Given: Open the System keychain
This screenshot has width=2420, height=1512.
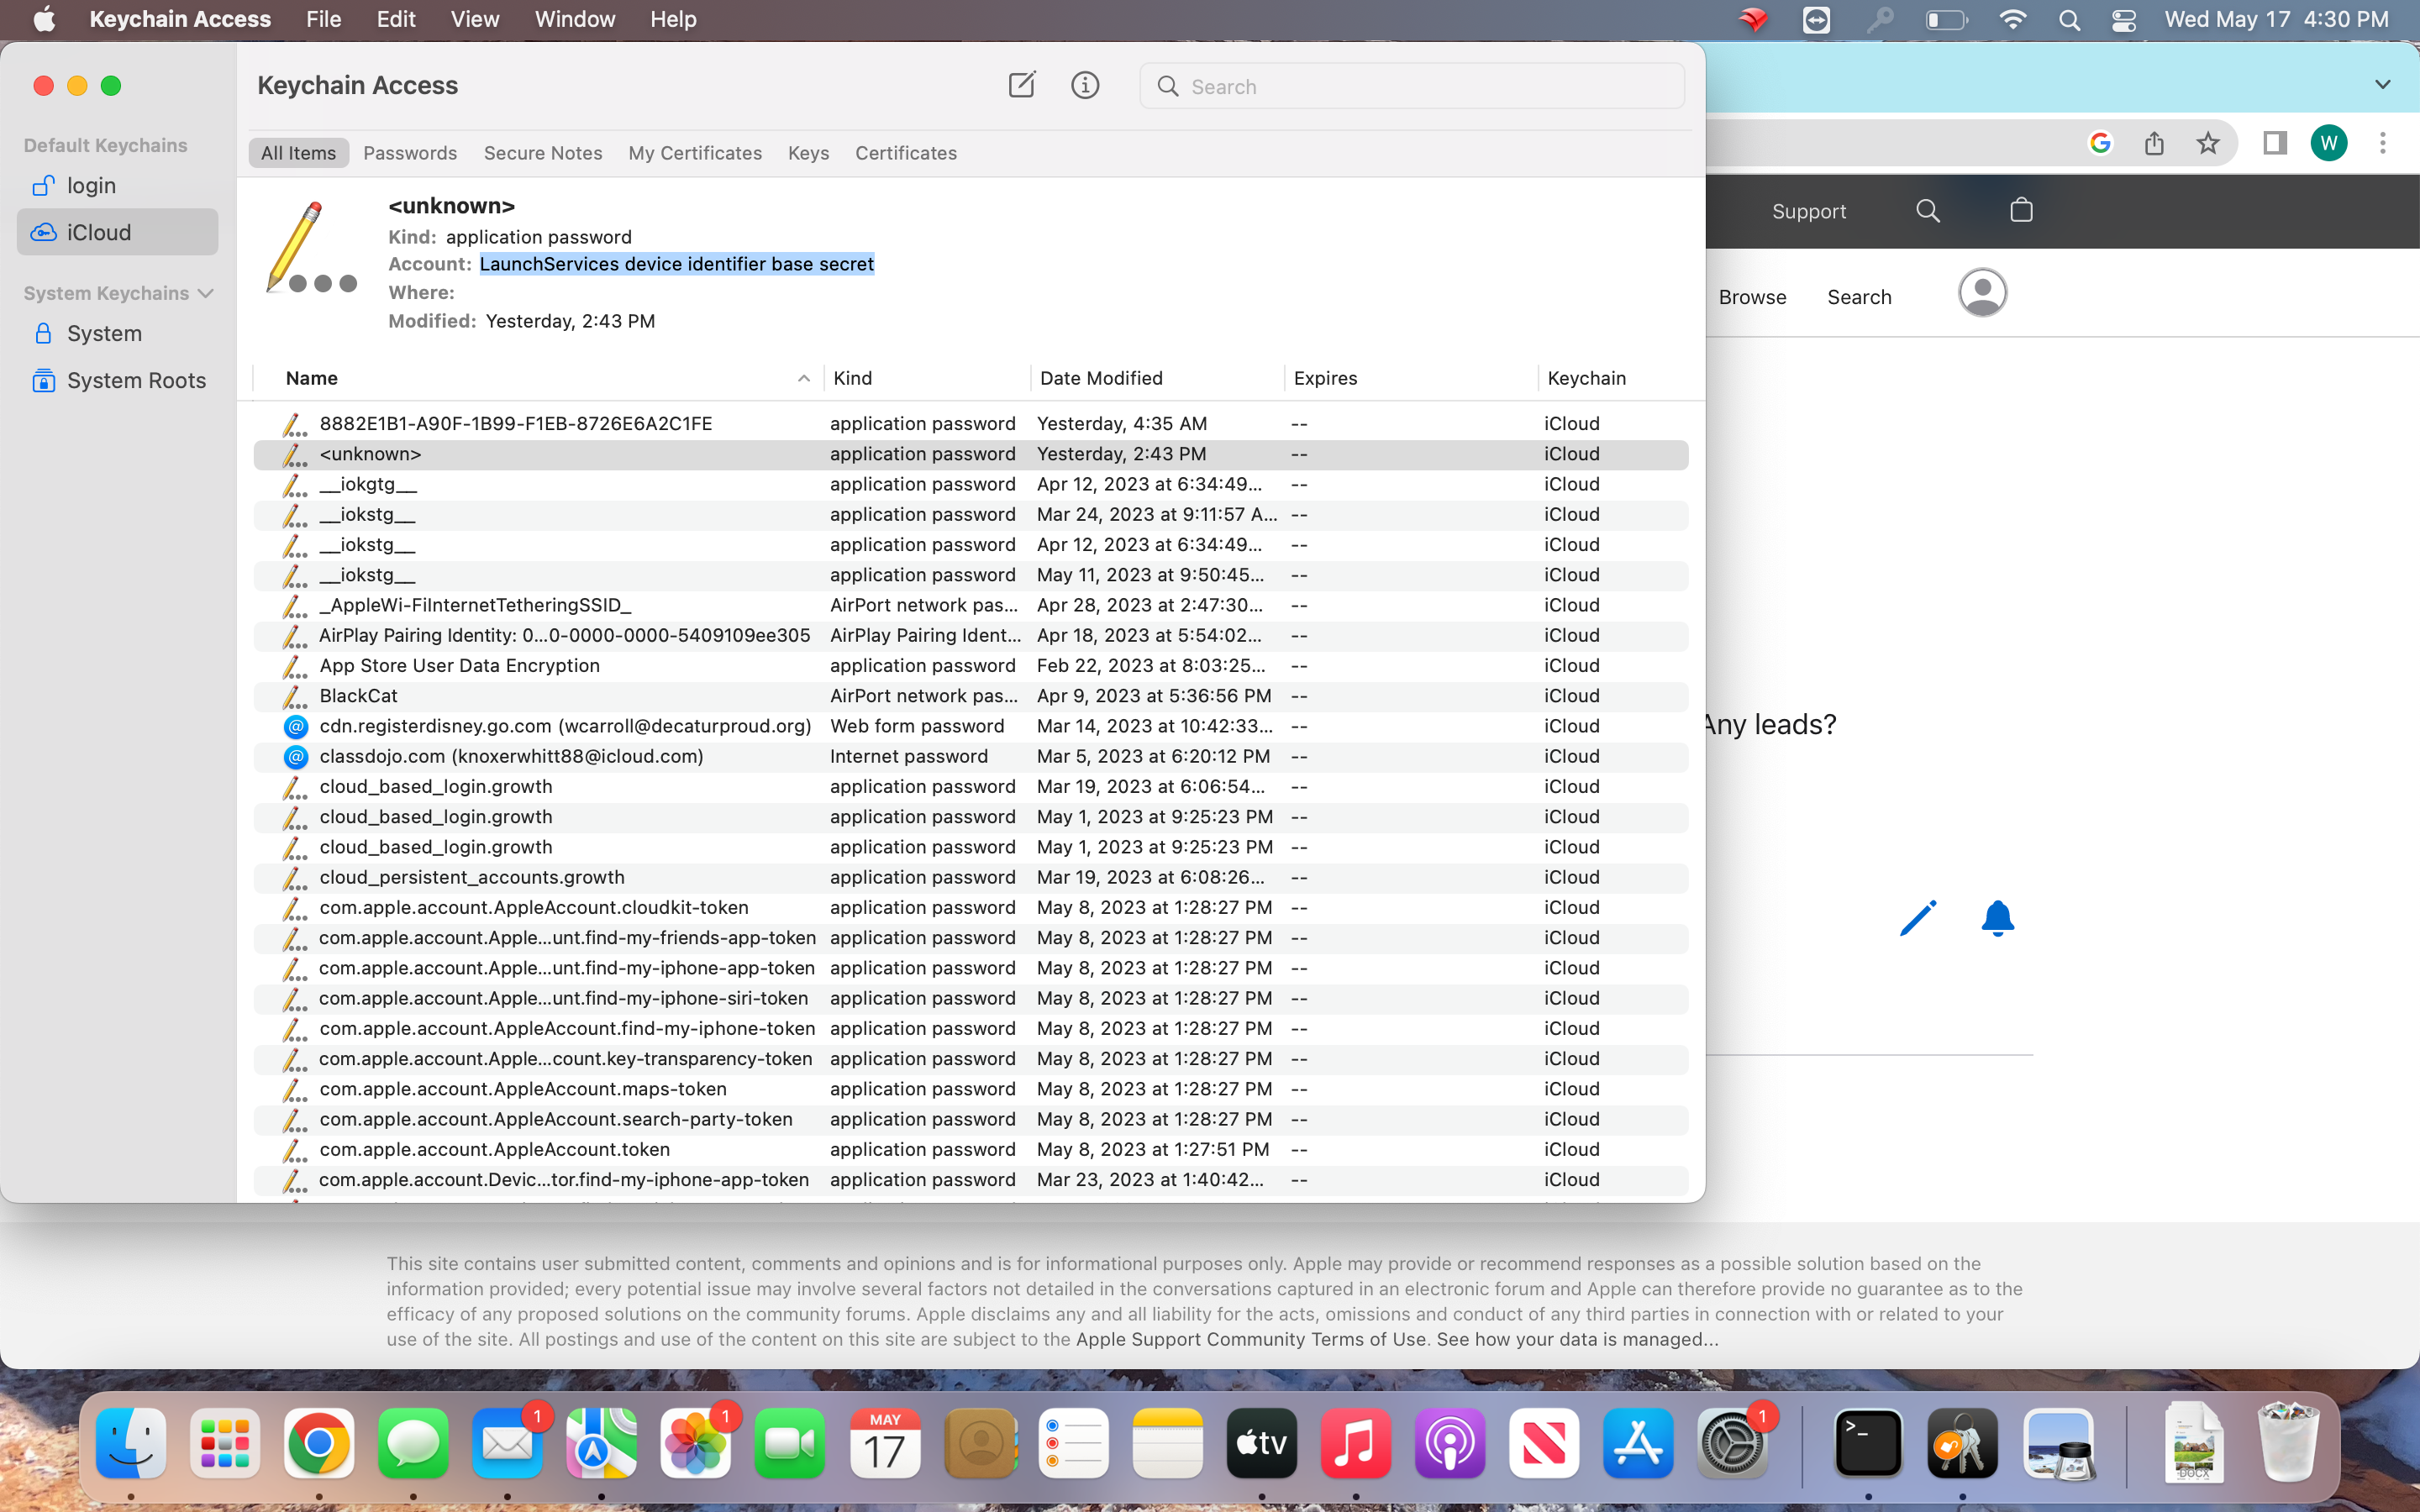Looking at the screenshot, I should pyautogui.click(x=103, y=333).
